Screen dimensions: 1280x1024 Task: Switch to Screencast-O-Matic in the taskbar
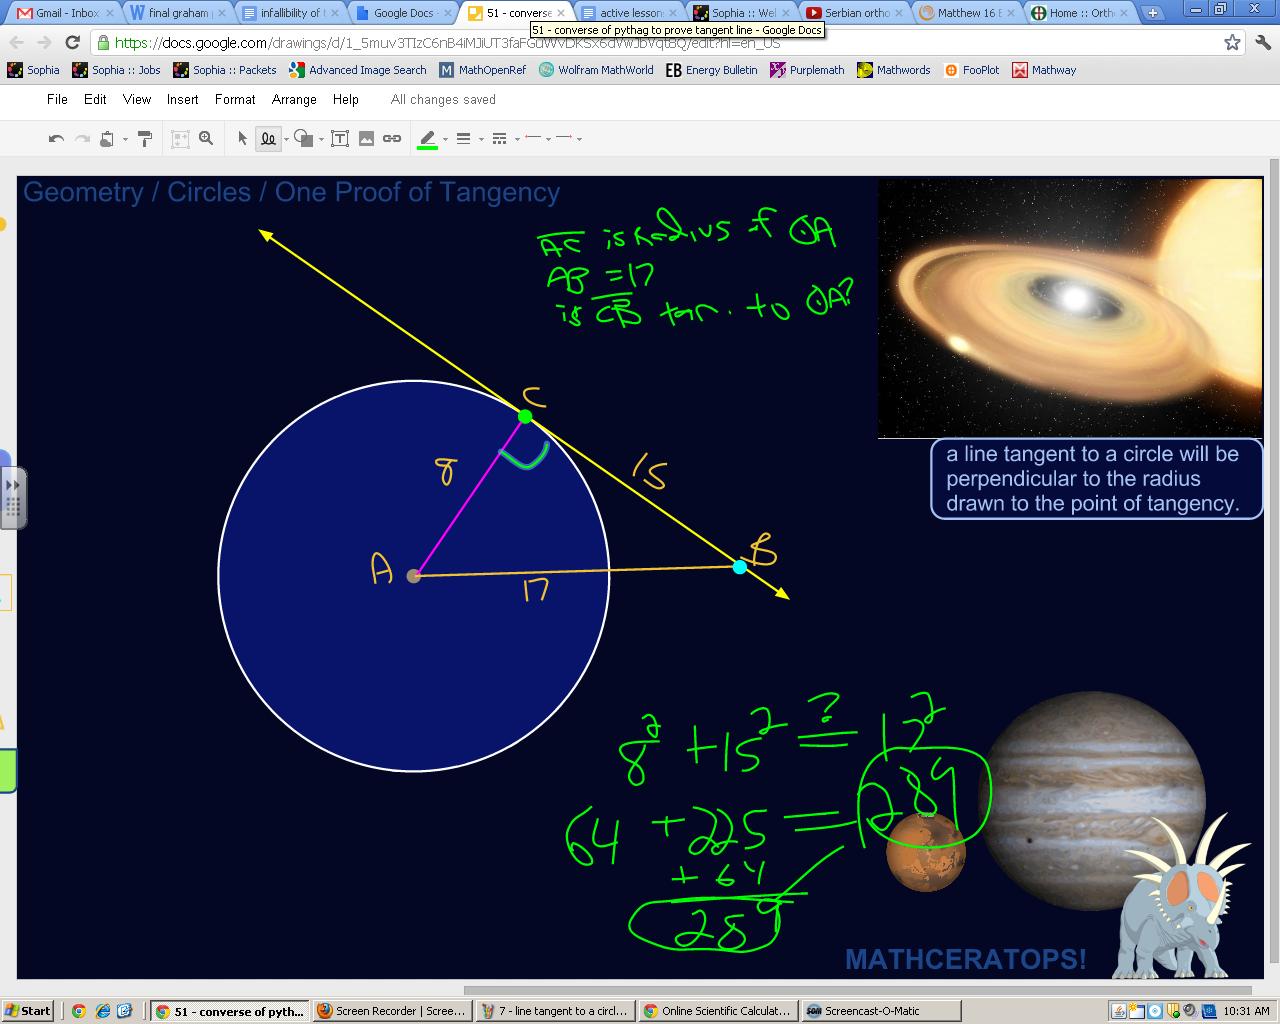click(880, 1011)
